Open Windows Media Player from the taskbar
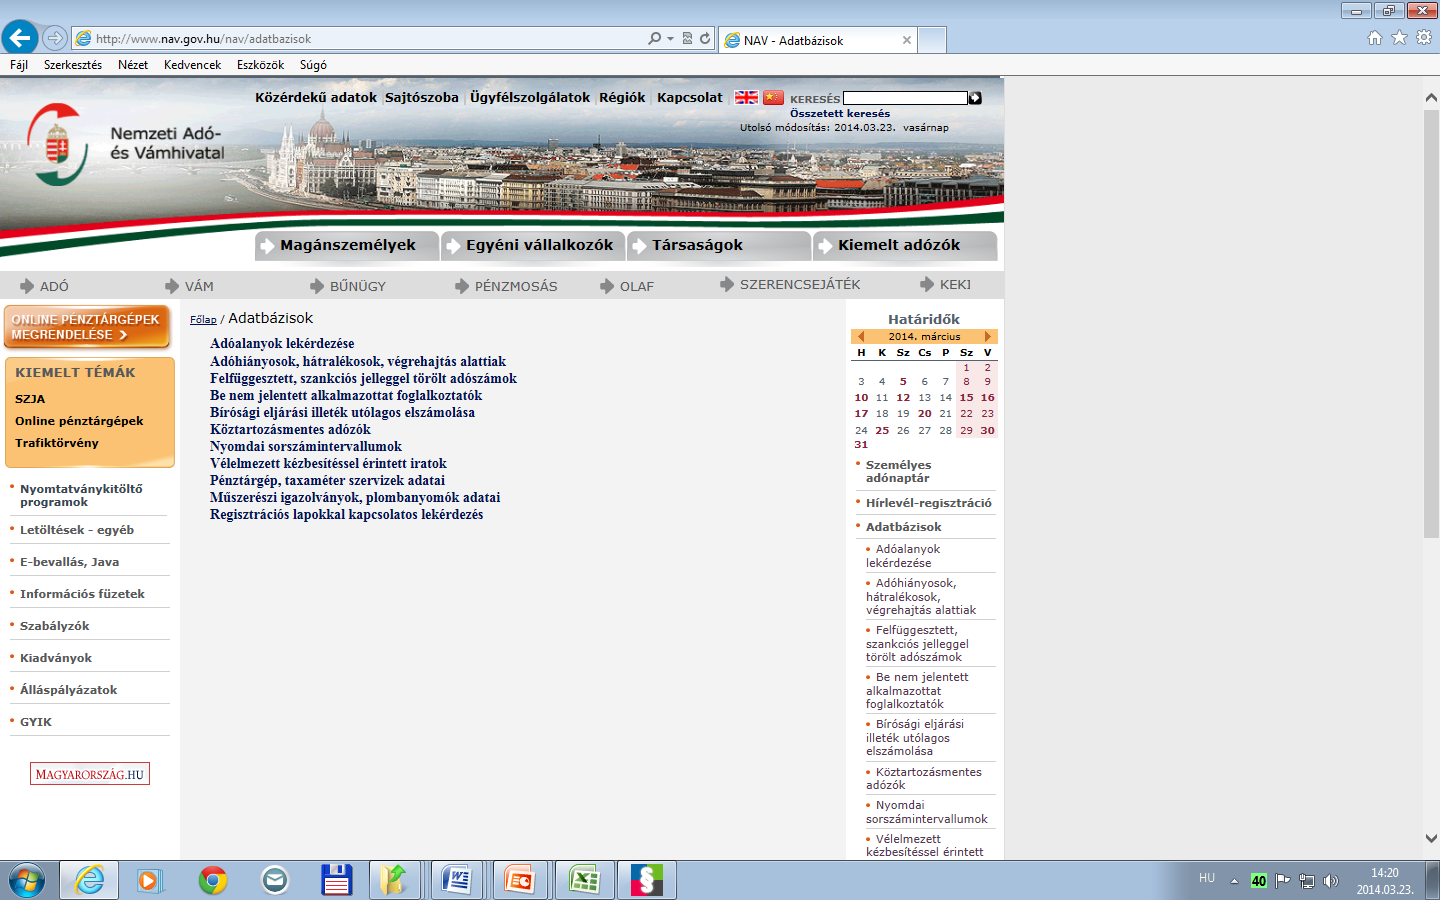Image resolution: width=1440 pixels, height=900 pixels. pos(150,880)
